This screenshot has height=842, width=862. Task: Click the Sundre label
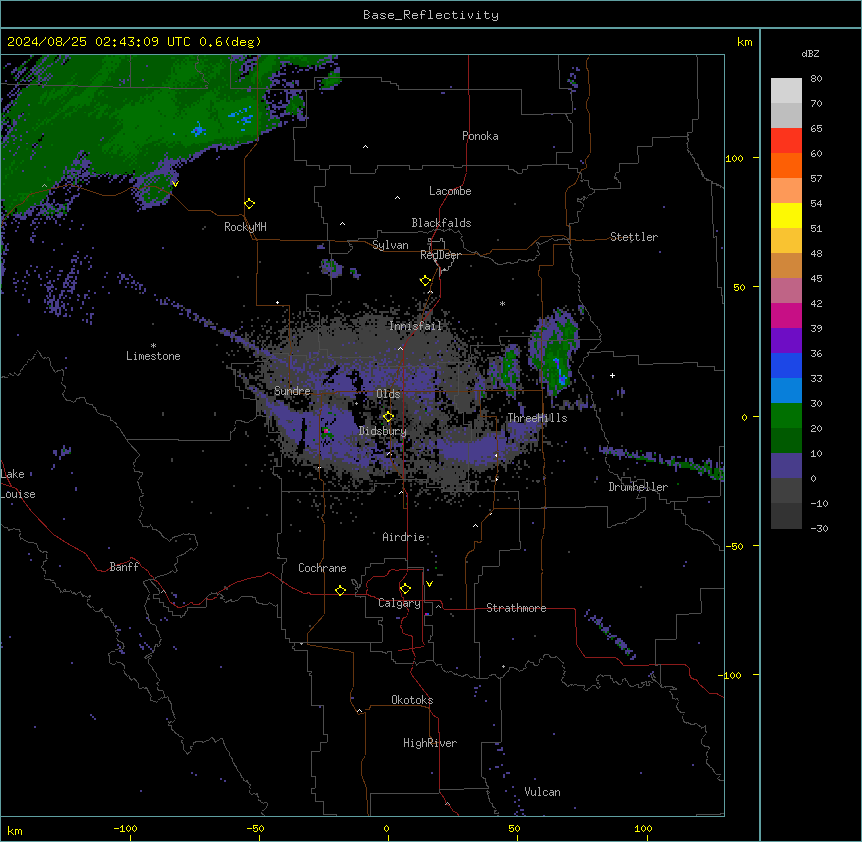pyautogui.click(x=292, y=391)
